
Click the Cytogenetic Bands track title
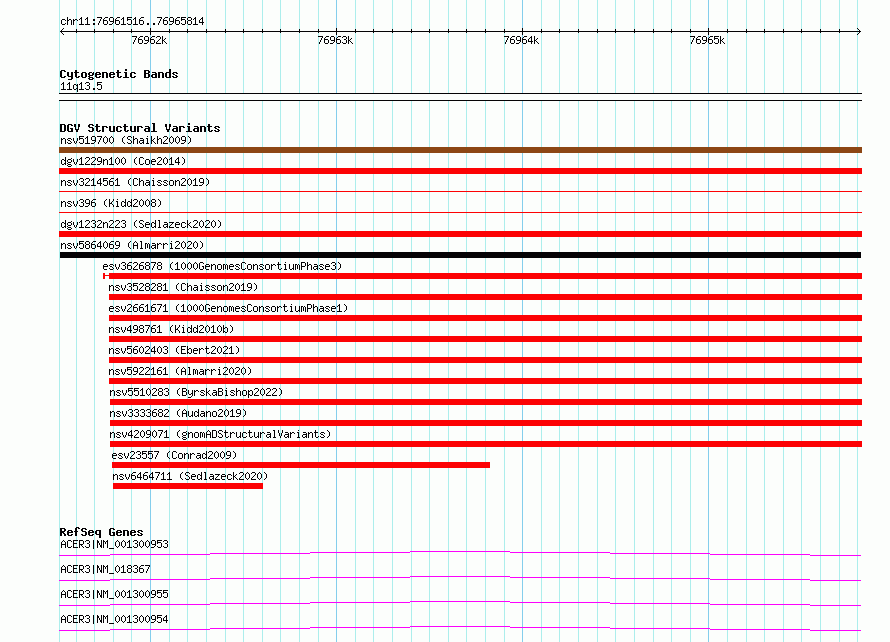(119, 74)
